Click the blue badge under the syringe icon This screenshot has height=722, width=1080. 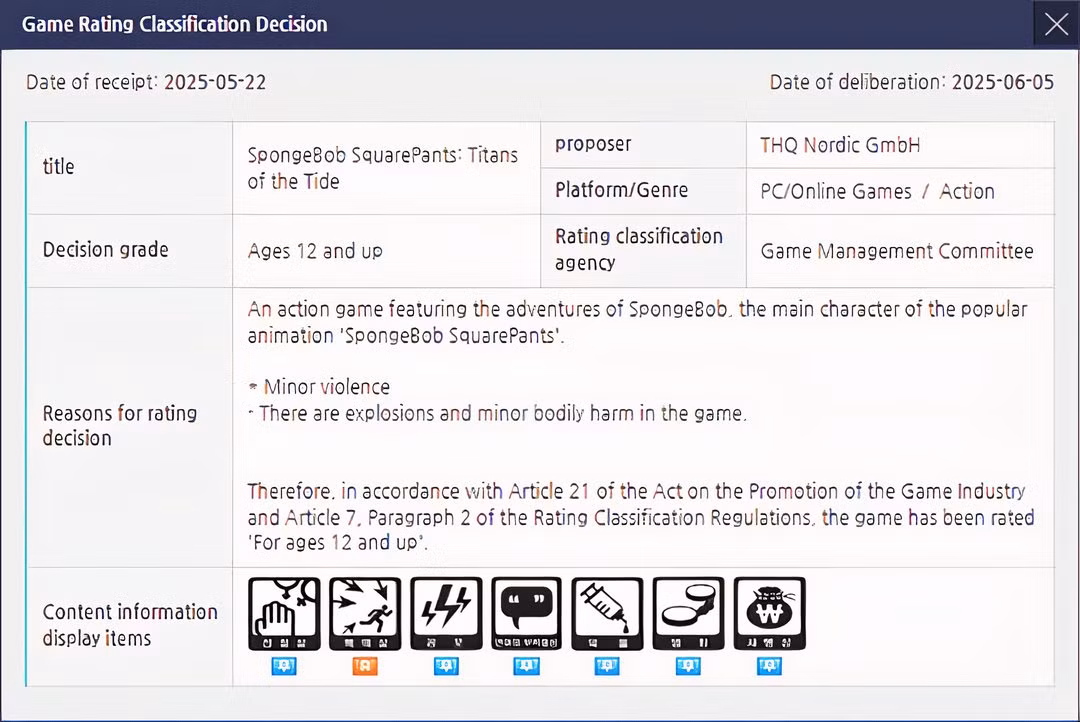click(x=608, y=666)
